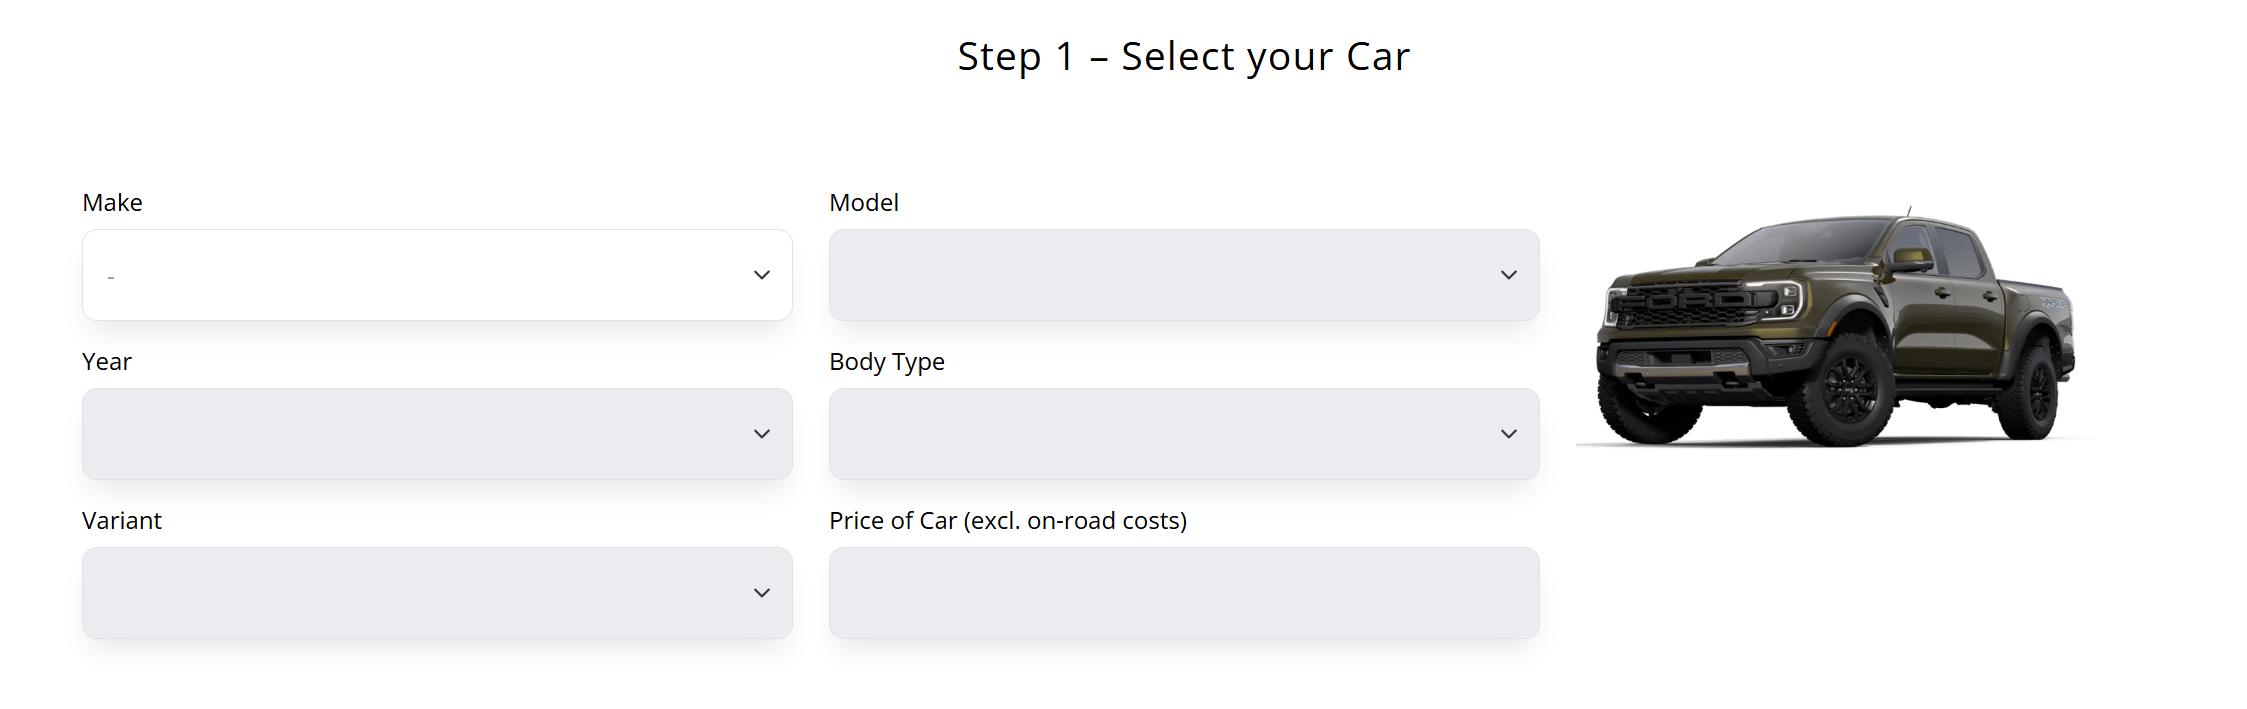This screenshot has width=2247, height=709.
Task: Click the "Price of Car (excl. on-road costs)" label
Action: coord(1008,521)
